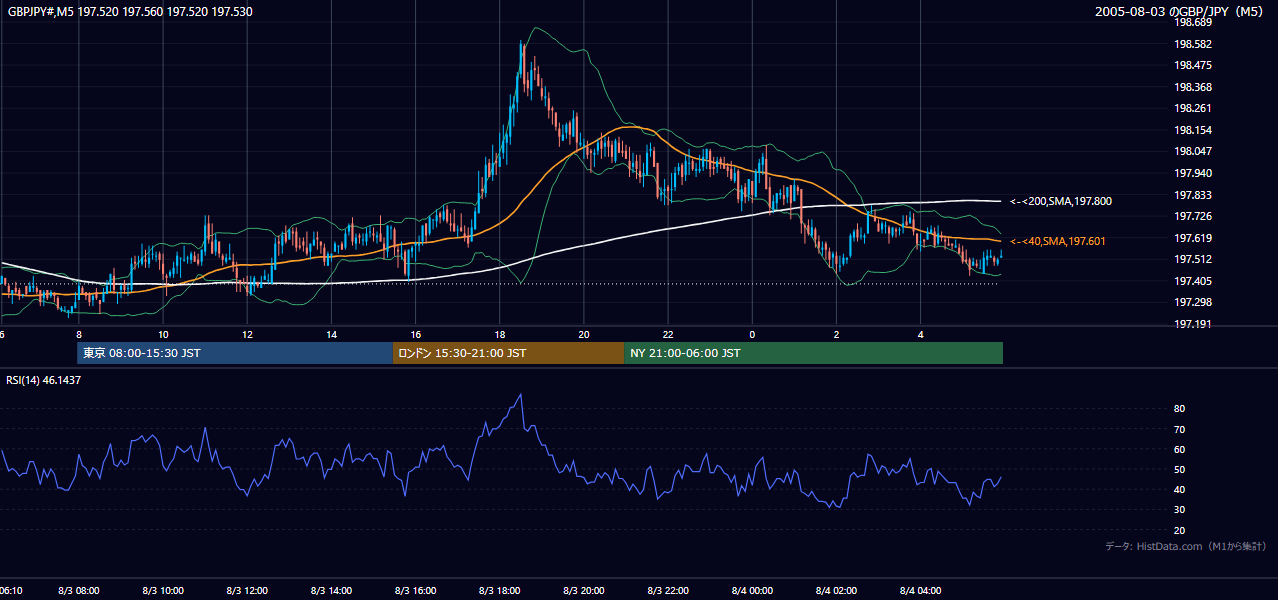Click the 2005-08-03 GBP/JPY (M5) chart title
This screenshot has height=600, width=1278.
(1180, 12)
